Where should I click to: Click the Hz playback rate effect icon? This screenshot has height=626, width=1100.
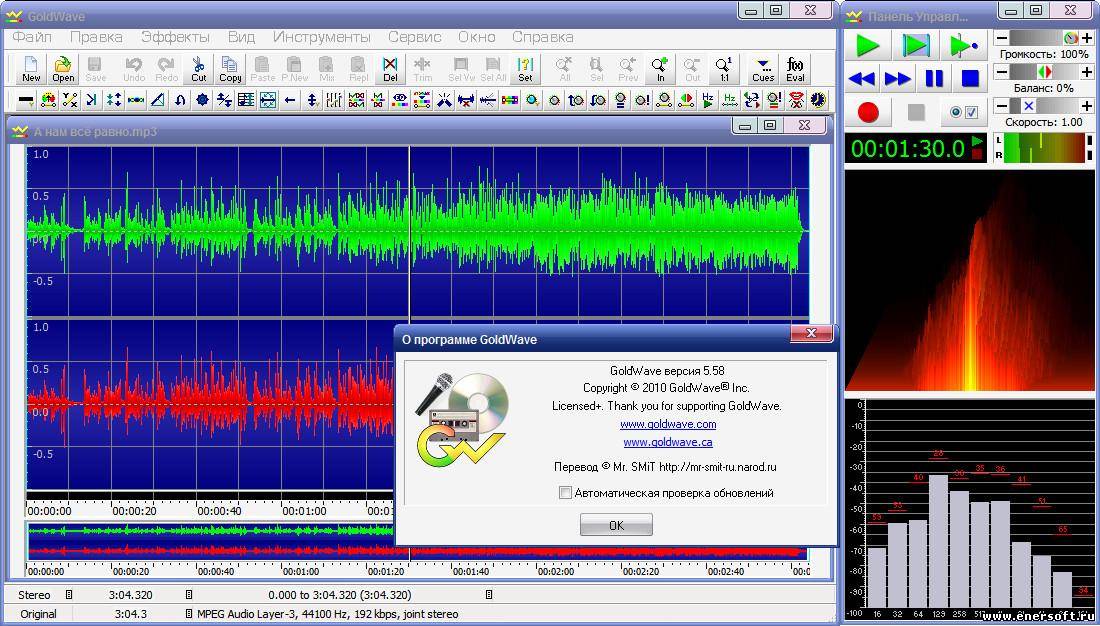(x=708, y=100)
